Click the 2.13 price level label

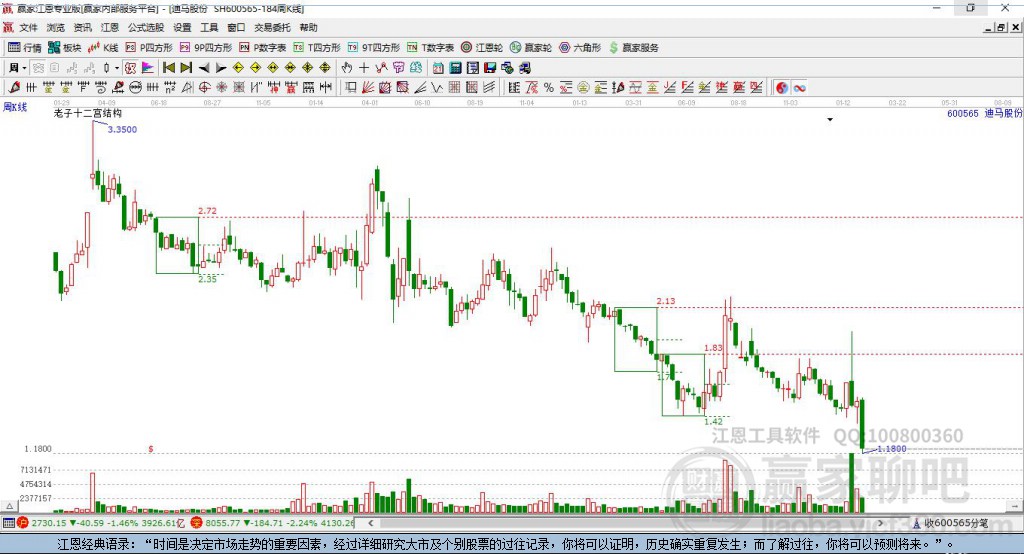[666, 301]
